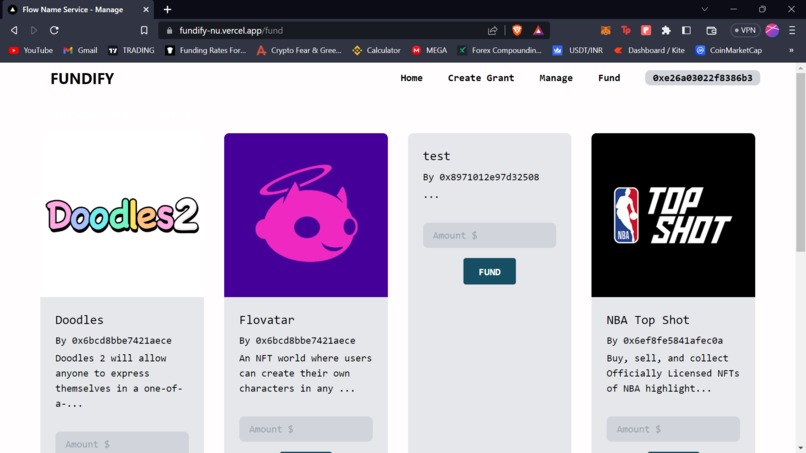806x453 pixels.
Task: Open the browser hamburger menu
Action: [792, 30]
